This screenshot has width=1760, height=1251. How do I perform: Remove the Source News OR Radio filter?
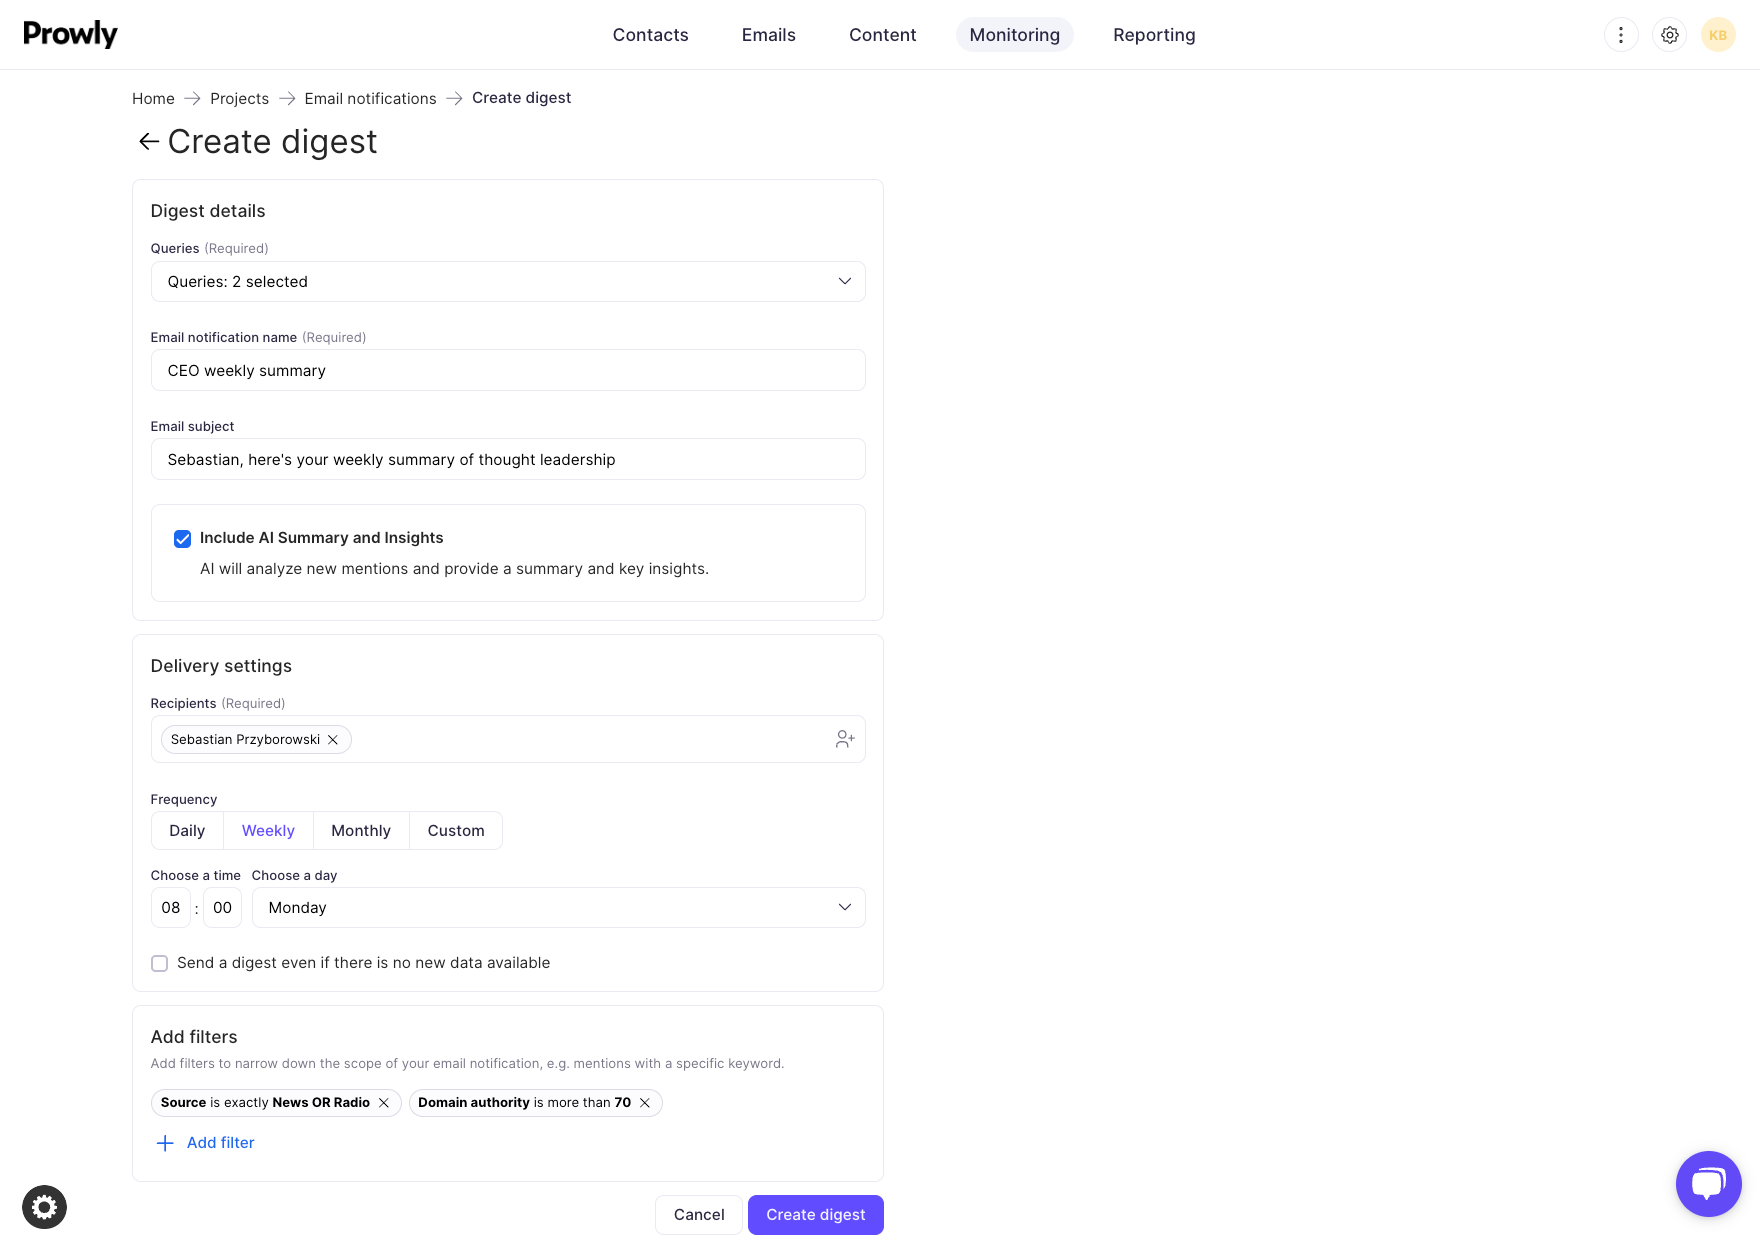coord(384,1103)
